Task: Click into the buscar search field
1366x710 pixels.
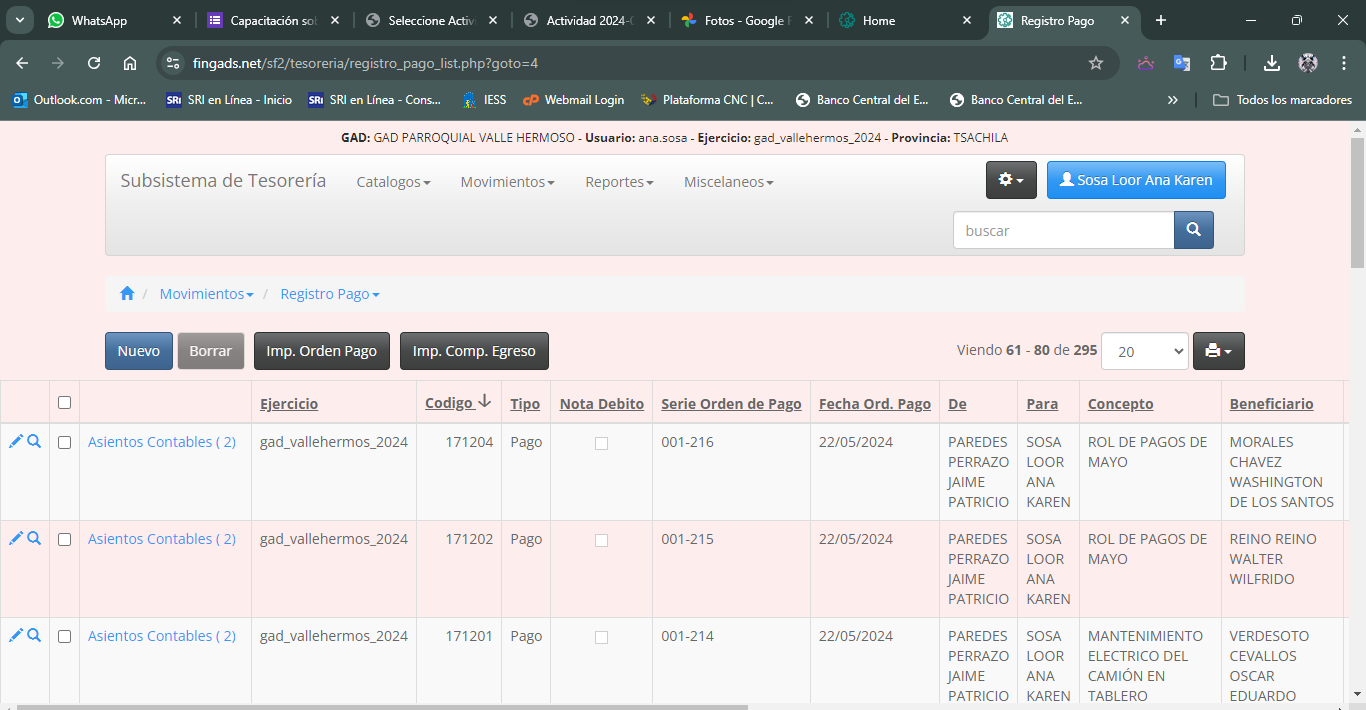Action: click(1062, 230)
